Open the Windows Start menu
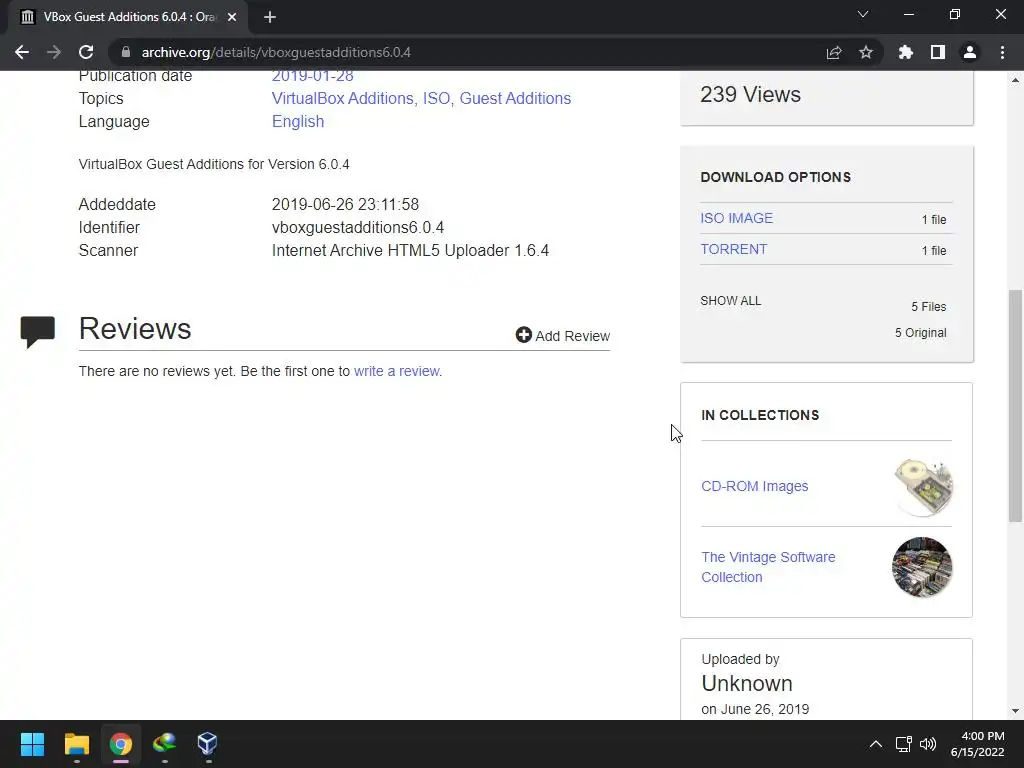This screenshot has width=1024, height=768. [x=32, y=744]
